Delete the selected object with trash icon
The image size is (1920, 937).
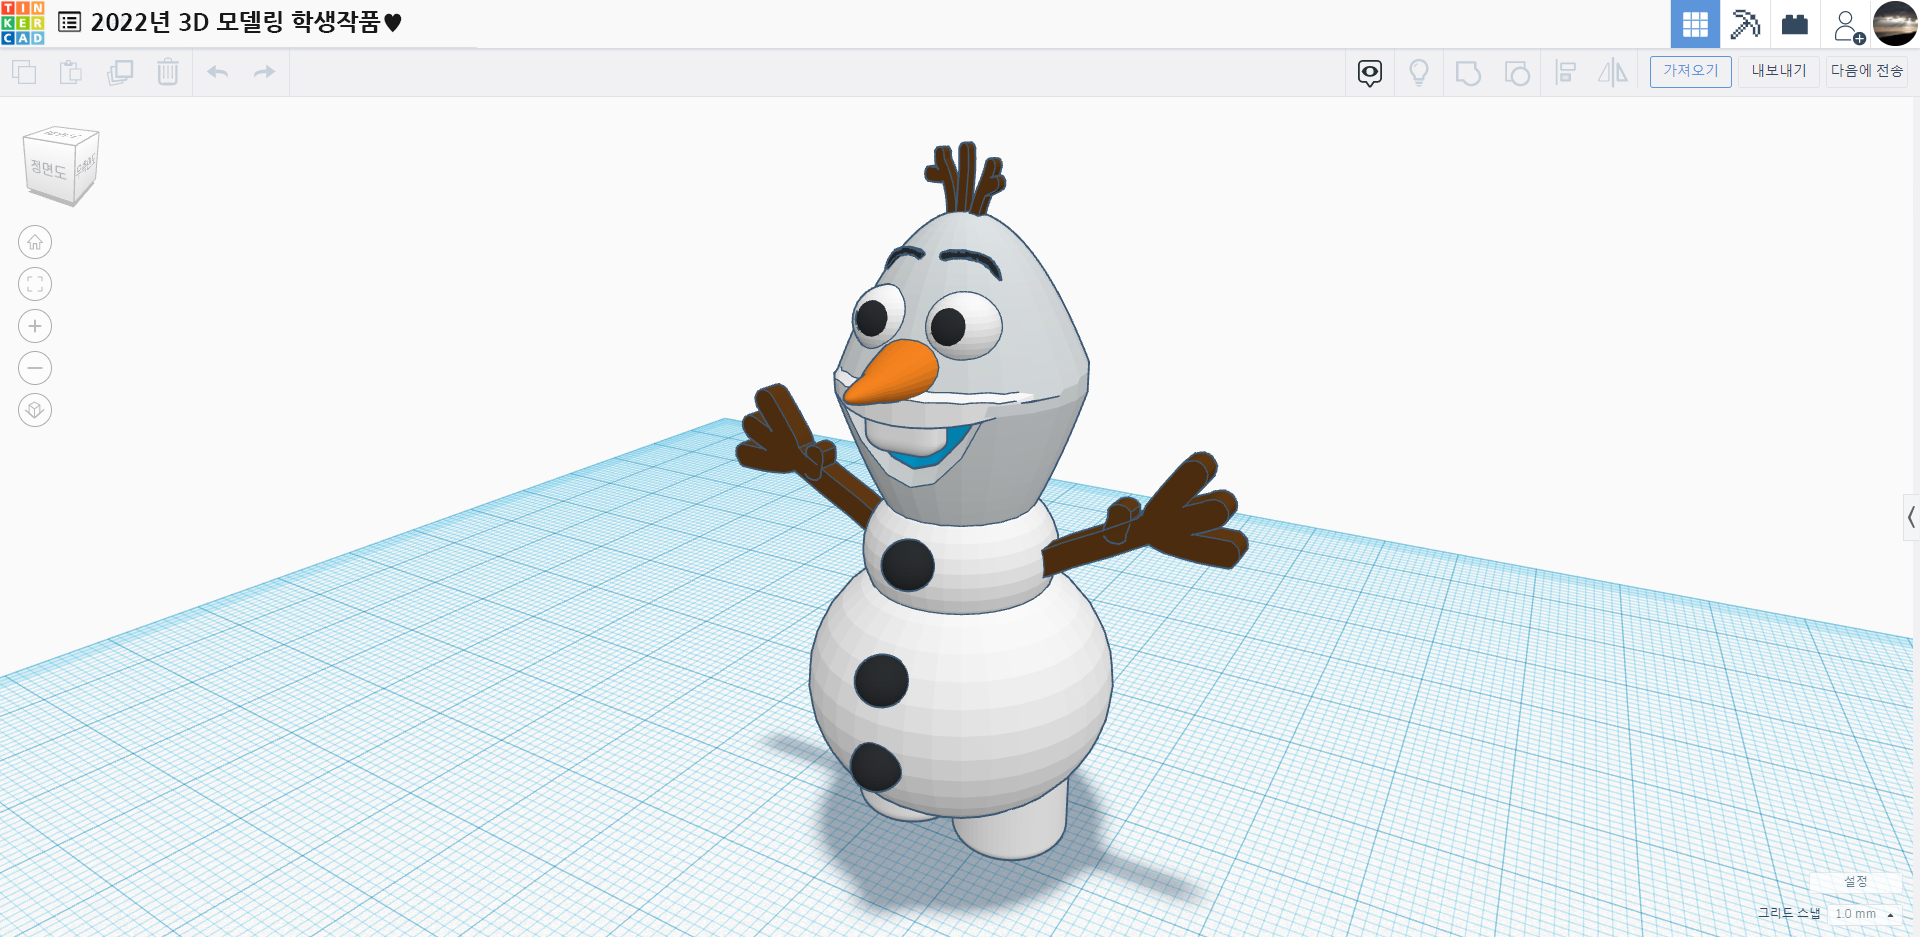tap(168, 72)
